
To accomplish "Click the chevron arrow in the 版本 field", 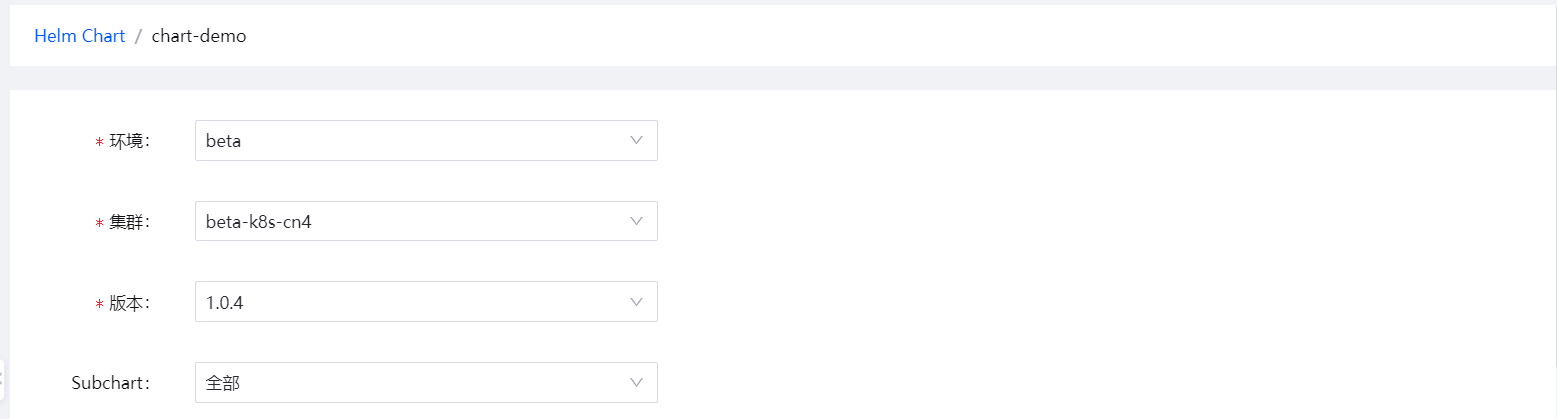I will pyautogui.click(x=636, y=302).
